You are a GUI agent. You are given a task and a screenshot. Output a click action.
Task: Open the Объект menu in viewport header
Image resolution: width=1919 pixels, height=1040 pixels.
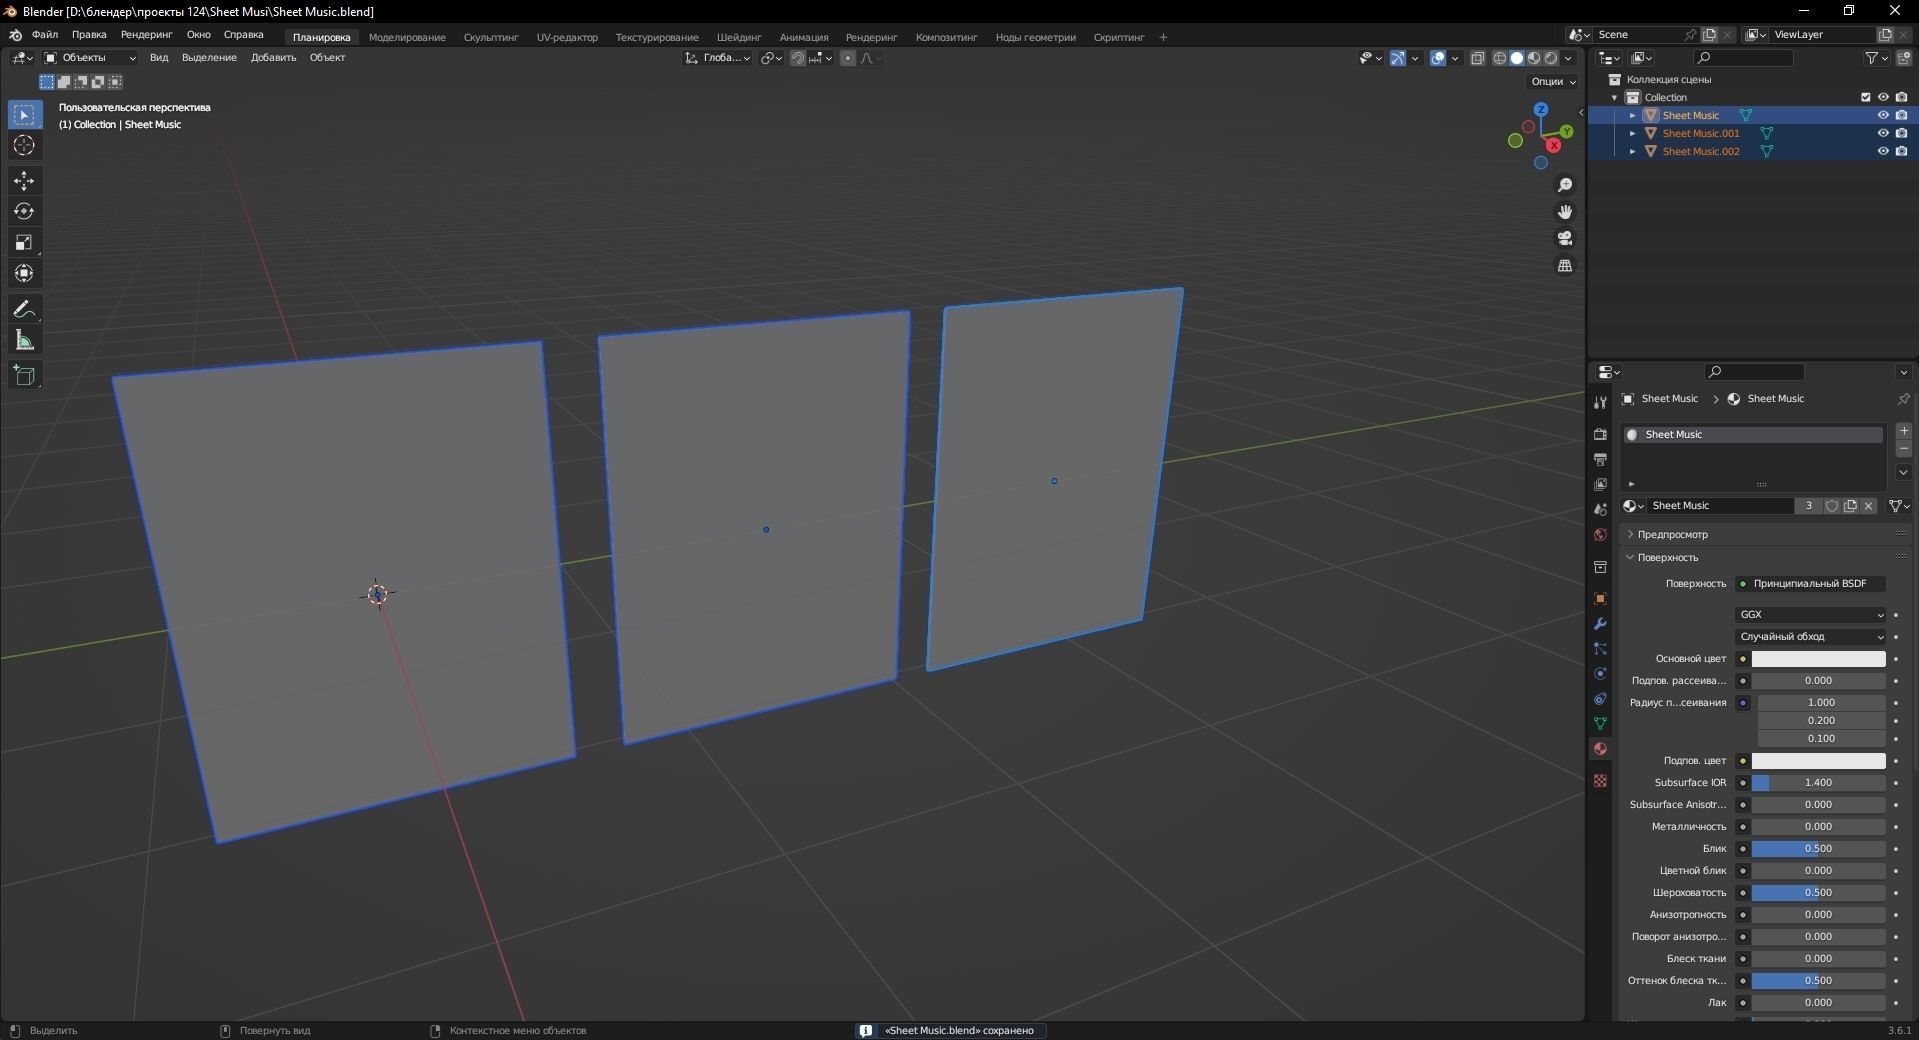tap(327, 58)
